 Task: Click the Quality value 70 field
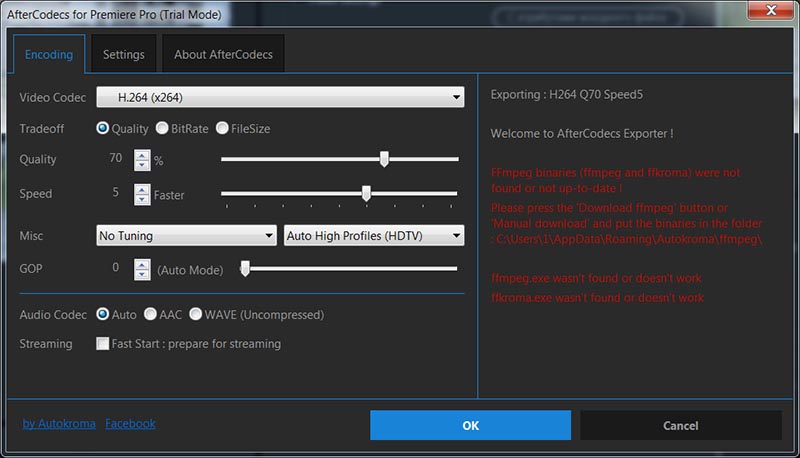click(x=115, y=158)
